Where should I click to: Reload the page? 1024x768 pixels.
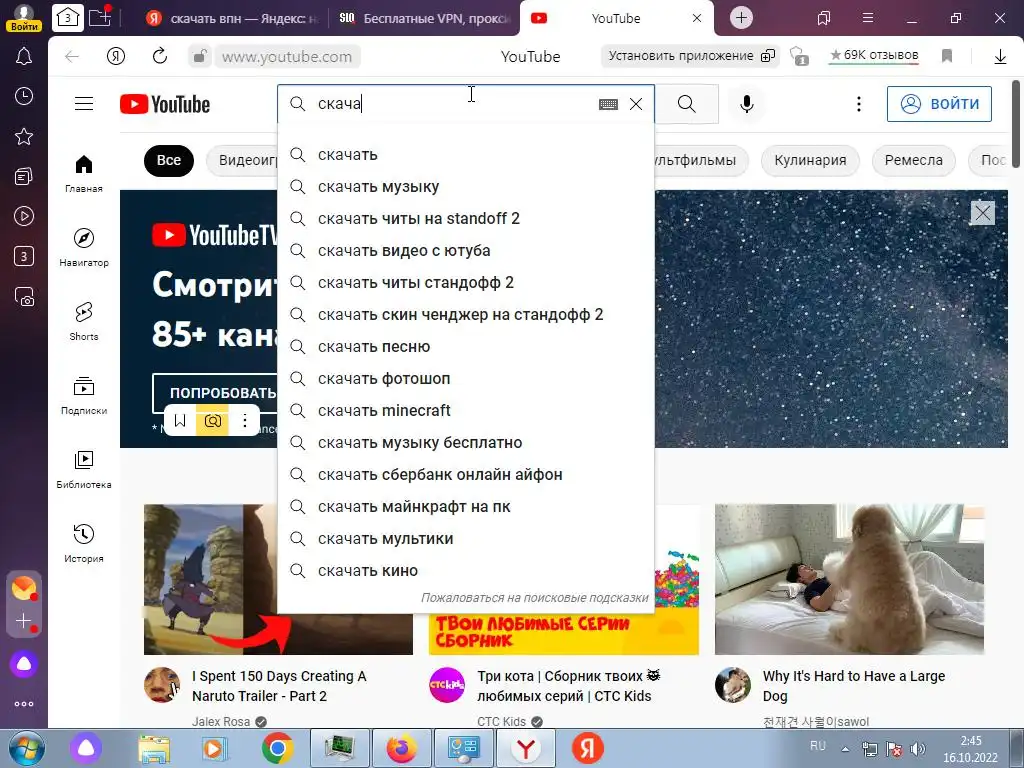pos(159,56)
